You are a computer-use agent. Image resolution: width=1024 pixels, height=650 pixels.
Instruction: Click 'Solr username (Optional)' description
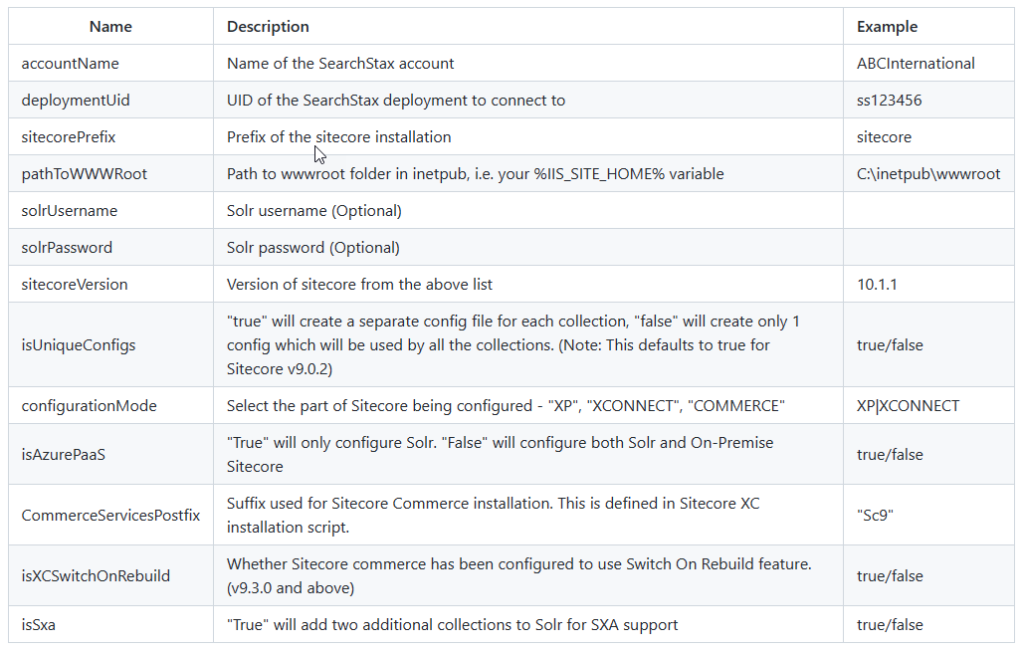pos(314,210)
